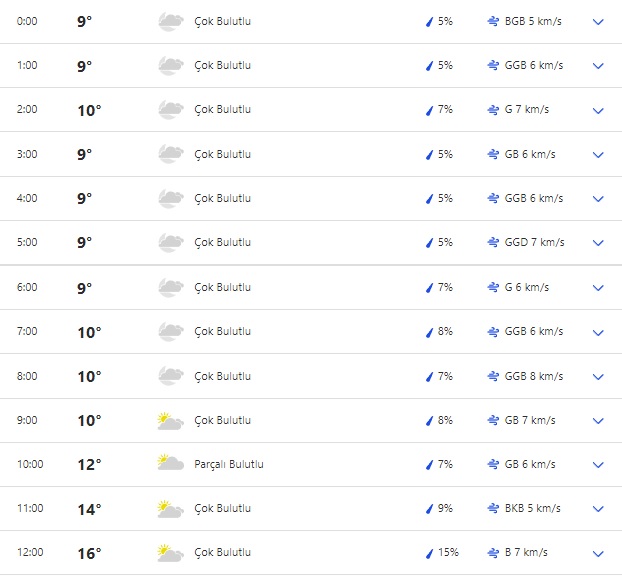The height and width of the screenshot is (576, 622).
Task: Click the cloudy weather icon at 0:00
Action: click(x=171, y=21)
